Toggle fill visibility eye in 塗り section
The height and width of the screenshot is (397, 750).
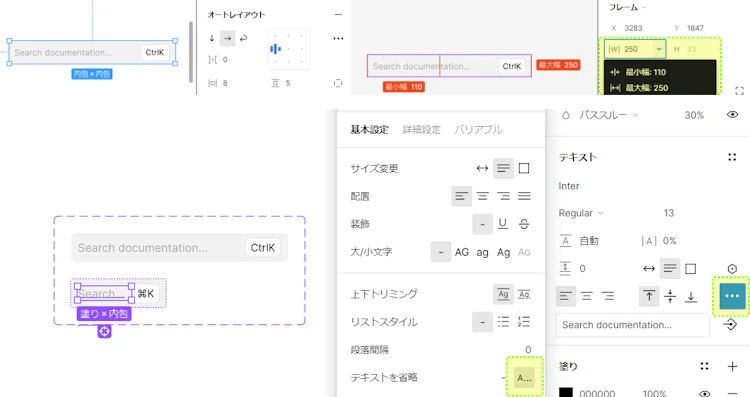(704, 394)
